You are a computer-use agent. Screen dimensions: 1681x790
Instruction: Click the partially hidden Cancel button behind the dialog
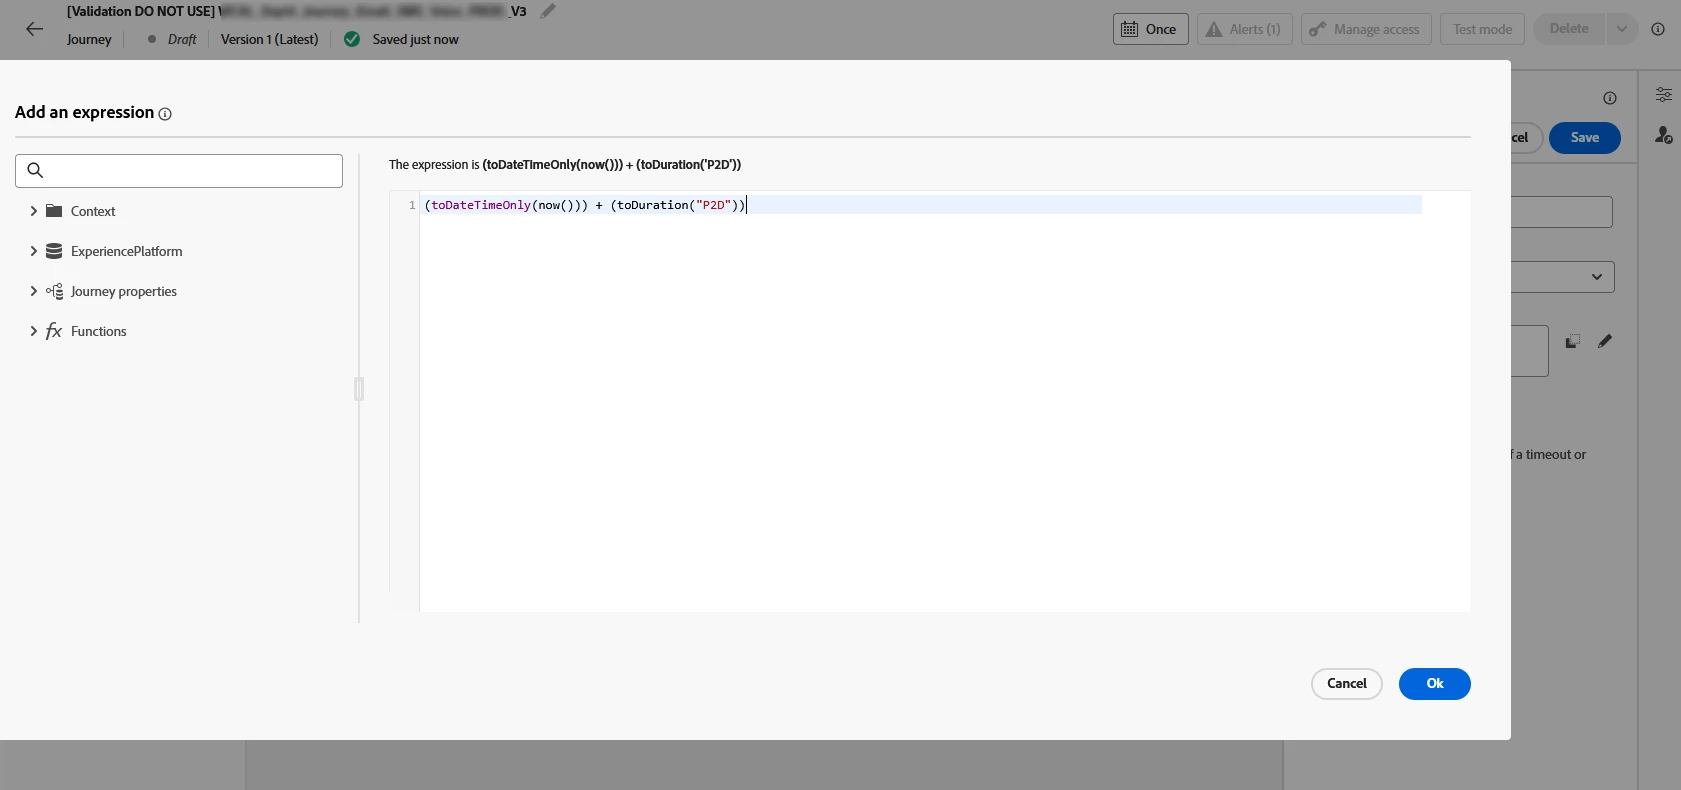point(1527,138)
